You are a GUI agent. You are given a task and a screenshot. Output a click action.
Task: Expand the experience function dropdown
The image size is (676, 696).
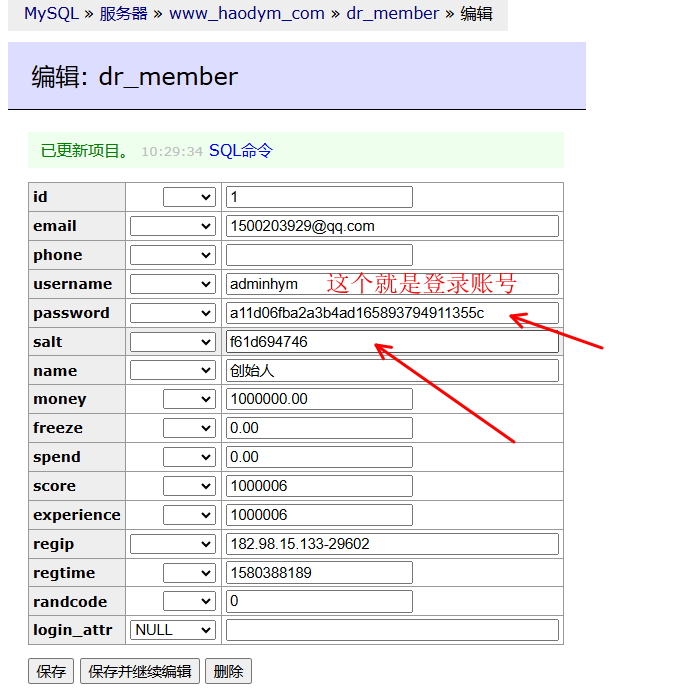[x=189, y=515]
